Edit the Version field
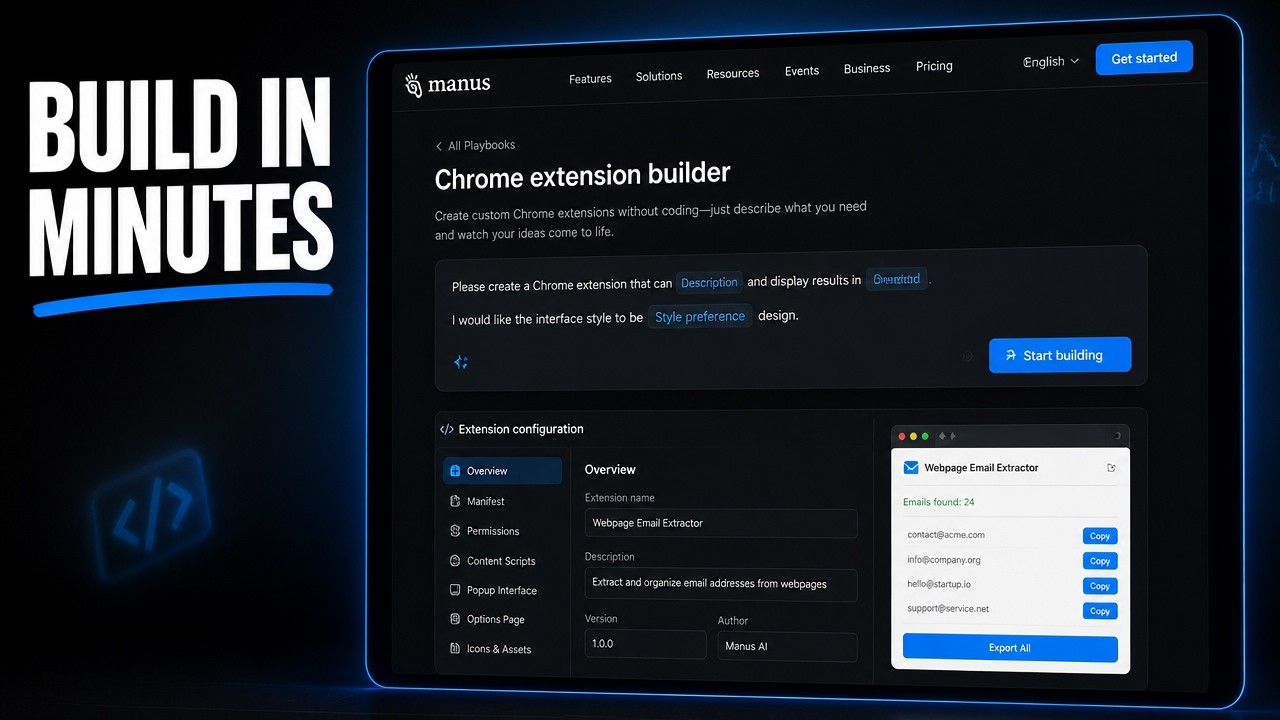This screenshot has height=720, width=1280. point(645,644)
